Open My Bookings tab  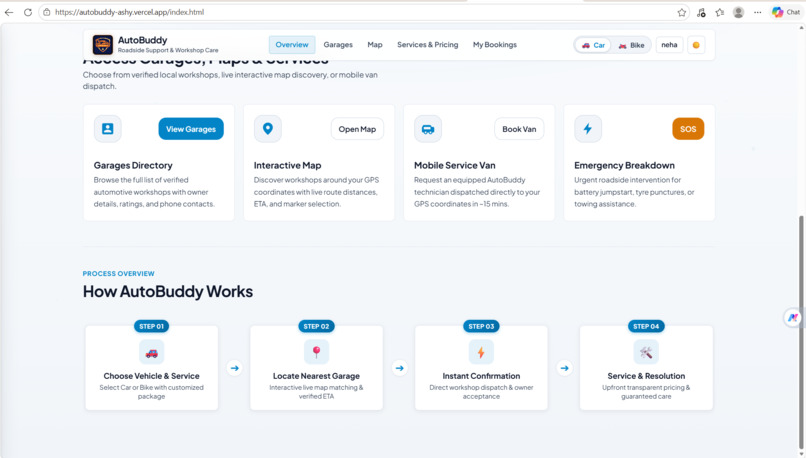pyautogui.click(x=495, y=45)
